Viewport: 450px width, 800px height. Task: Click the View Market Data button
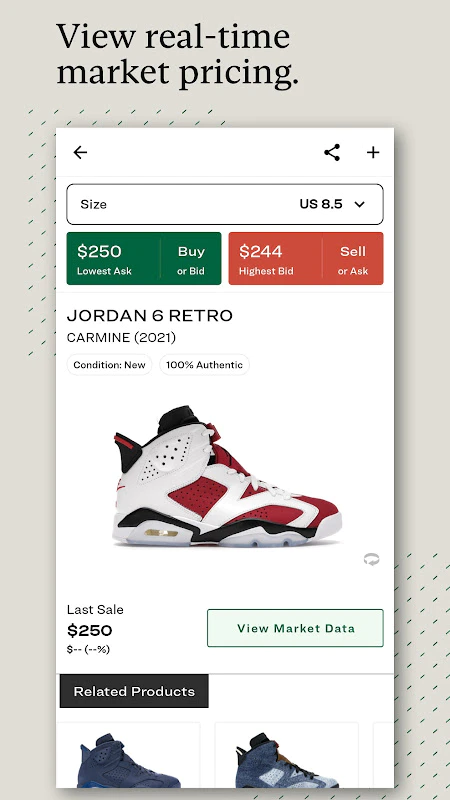click(x=295, y=628)
